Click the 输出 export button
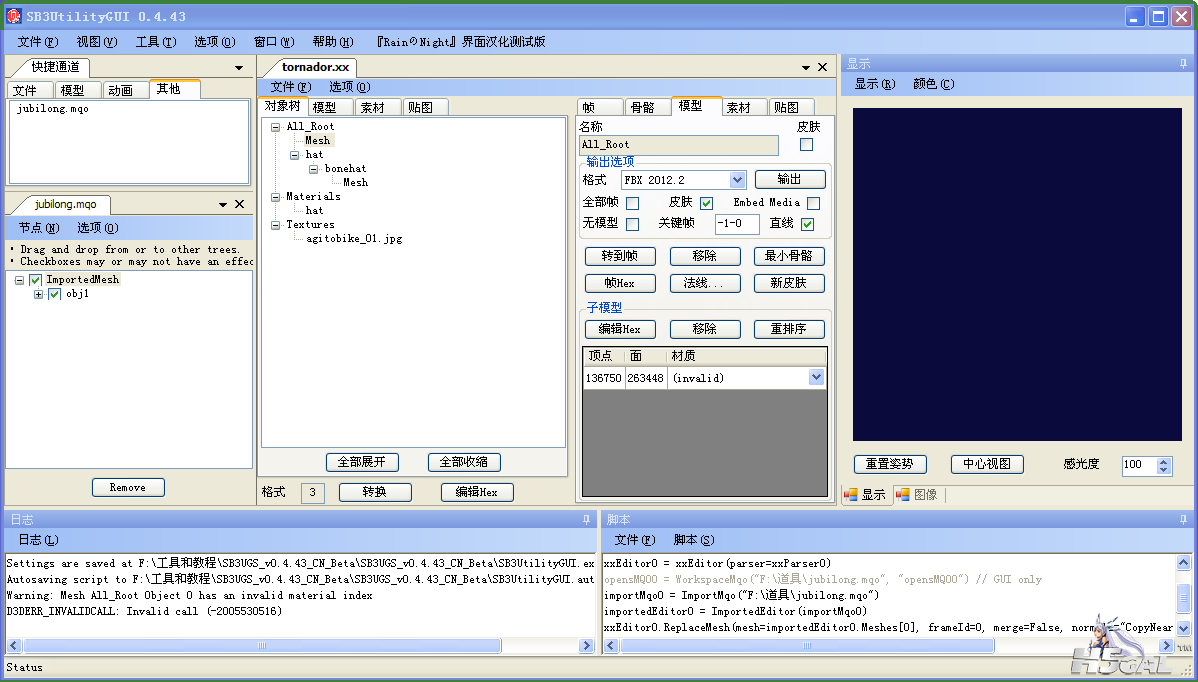 point(789,180)
